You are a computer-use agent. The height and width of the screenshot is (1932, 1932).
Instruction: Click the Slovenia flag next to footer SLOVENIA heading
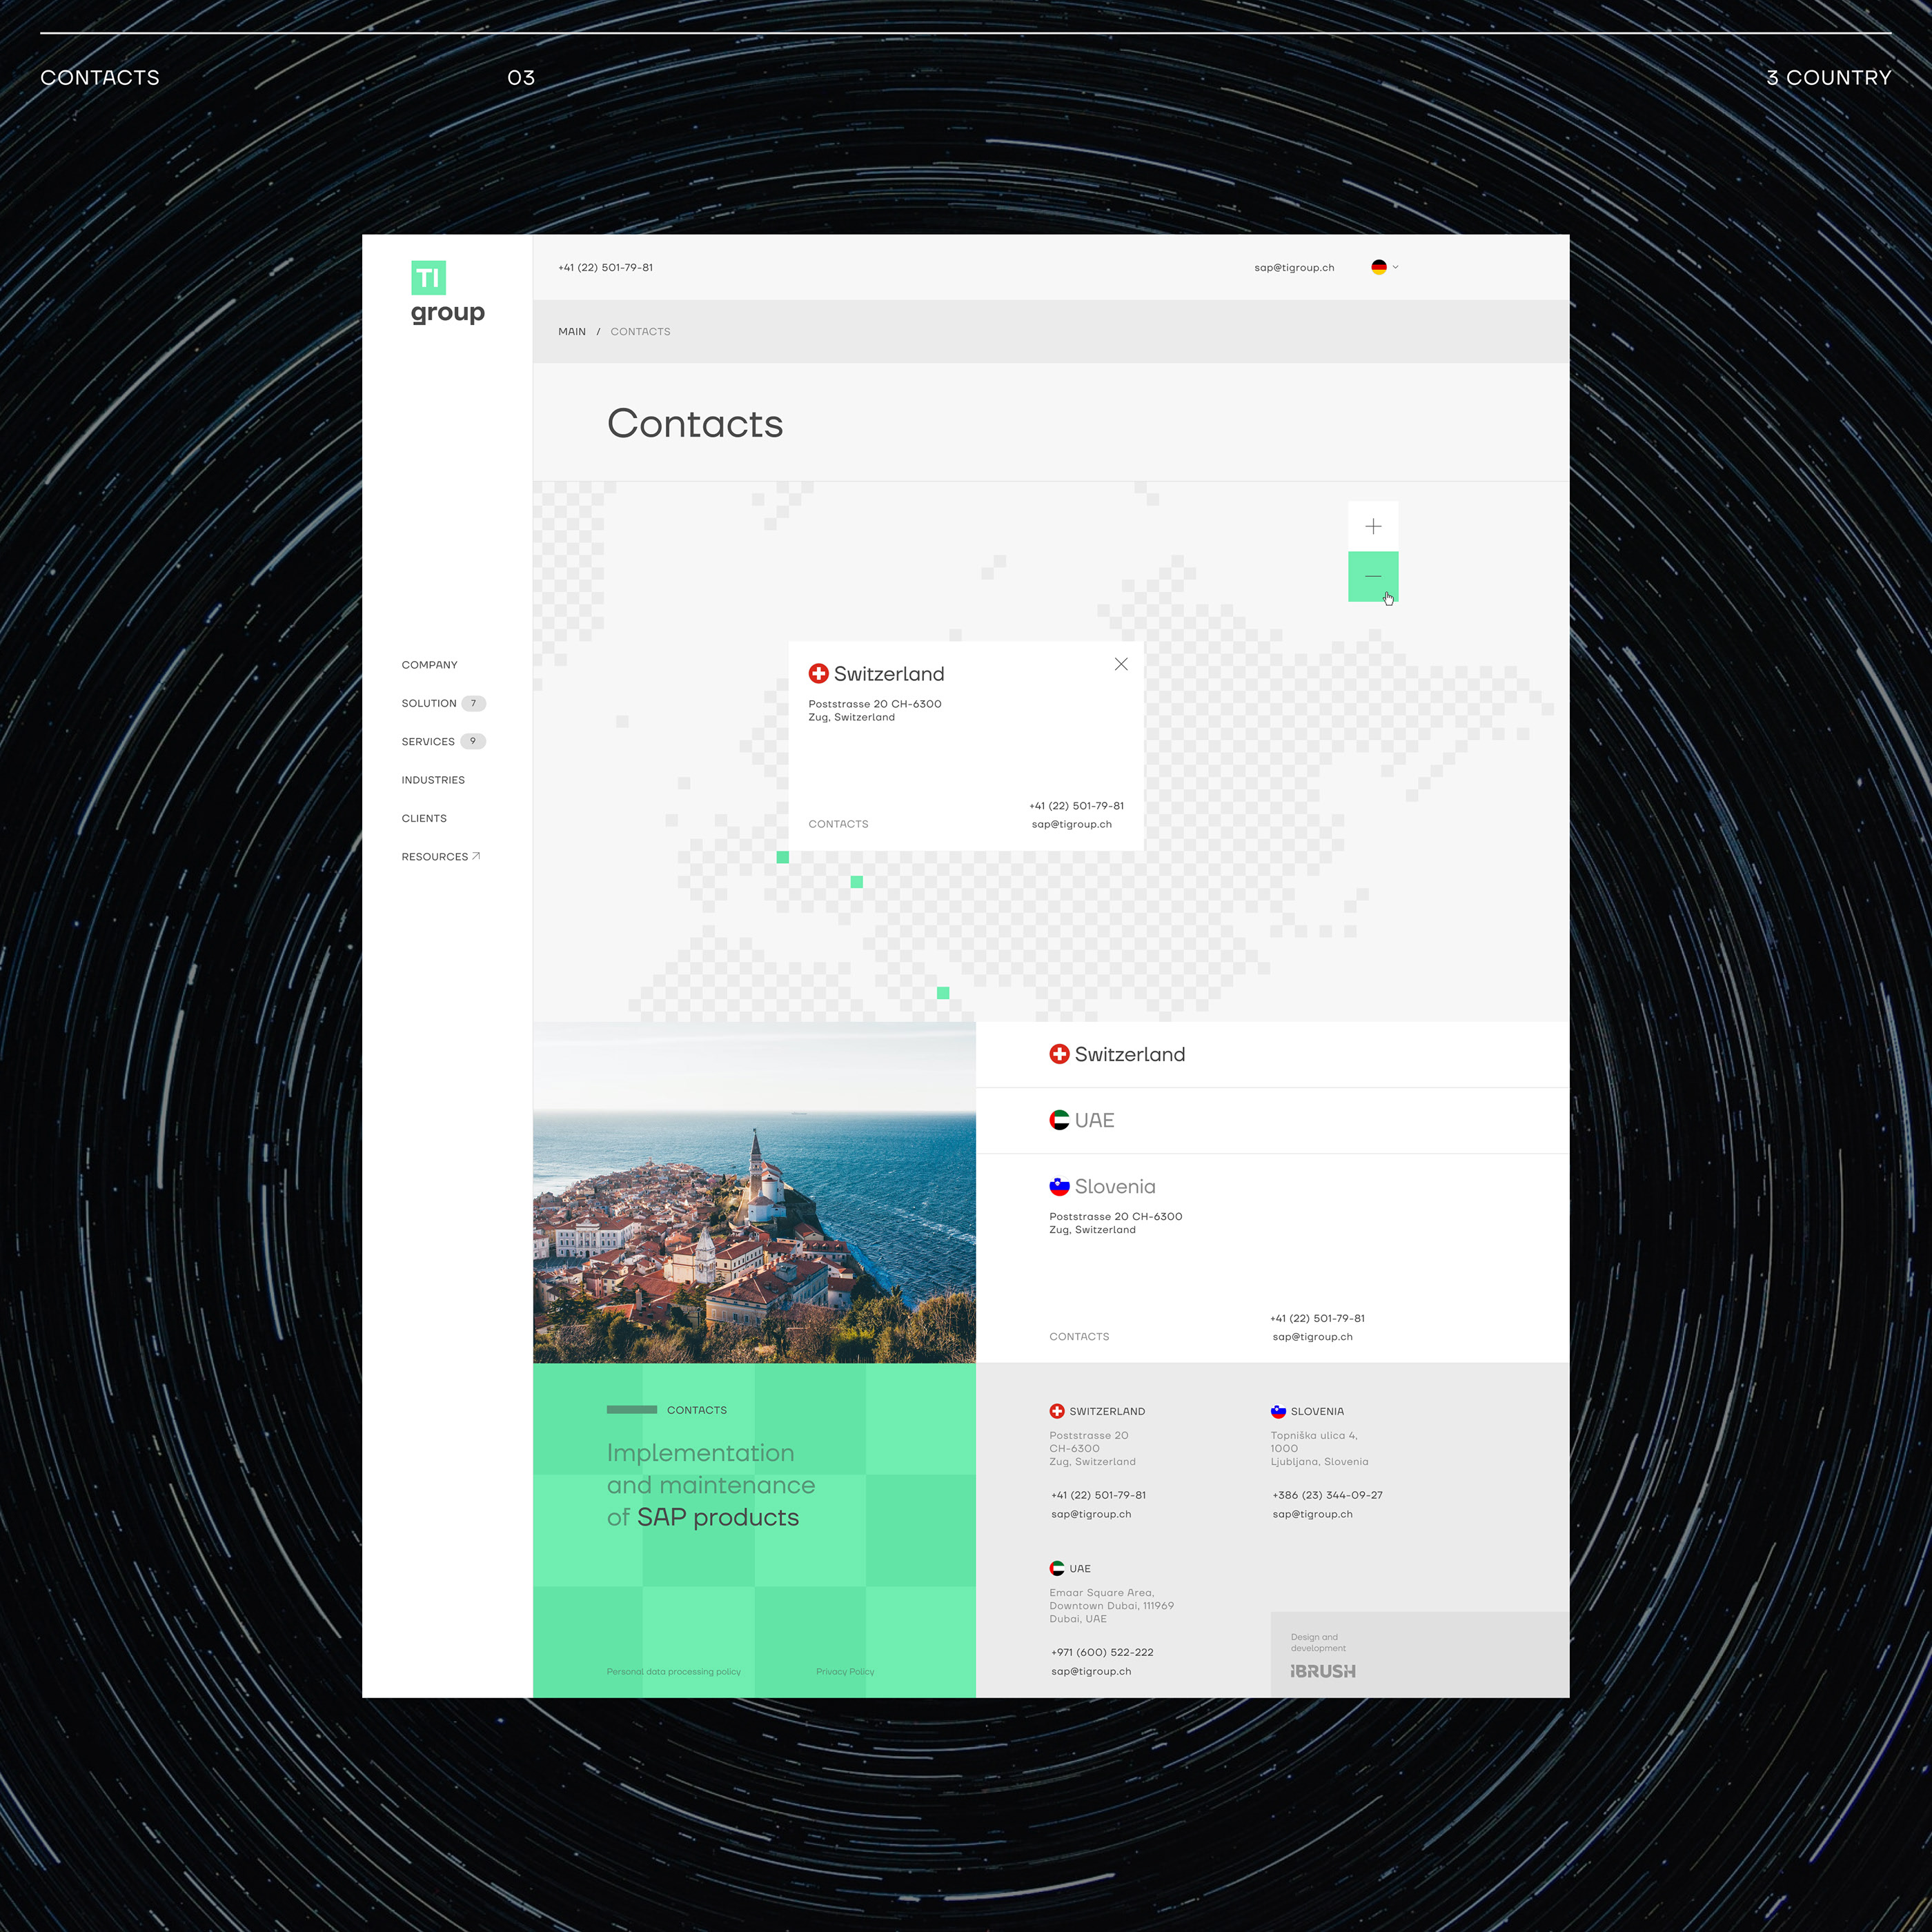[1279, 1411]
